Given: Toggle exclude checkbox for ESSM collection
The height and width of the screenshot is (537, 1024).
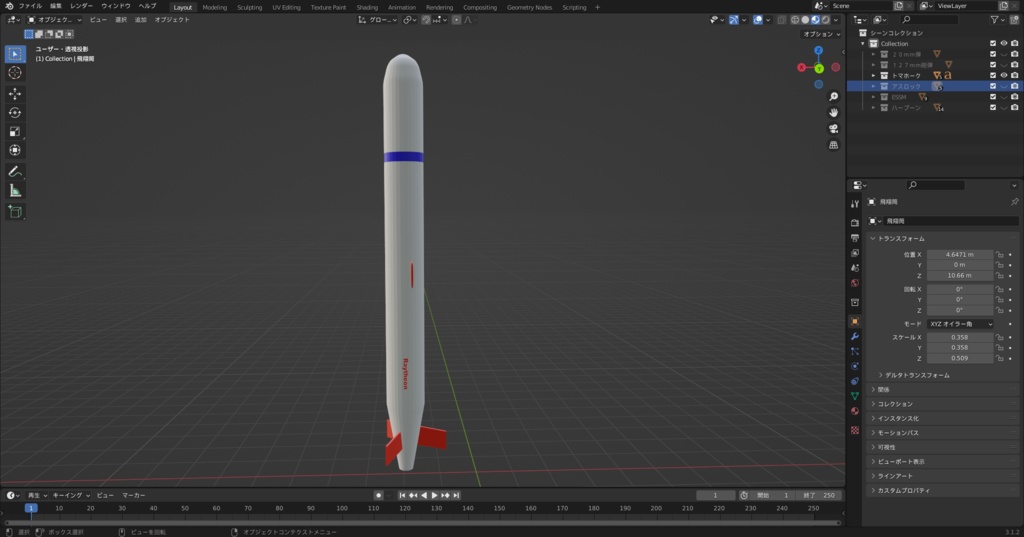Looking at the screenshot, I should pyautogui.click(x=993, y=97).
